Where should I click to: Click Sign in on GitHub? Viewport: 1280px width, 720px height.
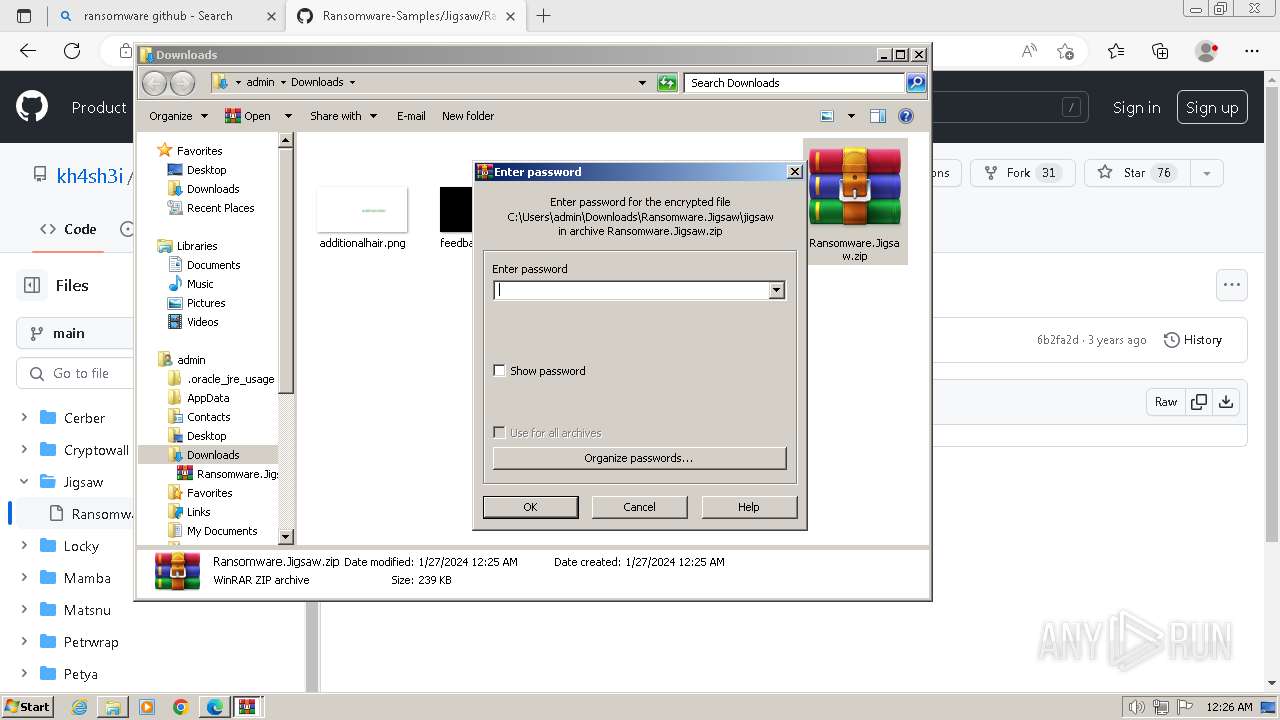pos(1136,108)
